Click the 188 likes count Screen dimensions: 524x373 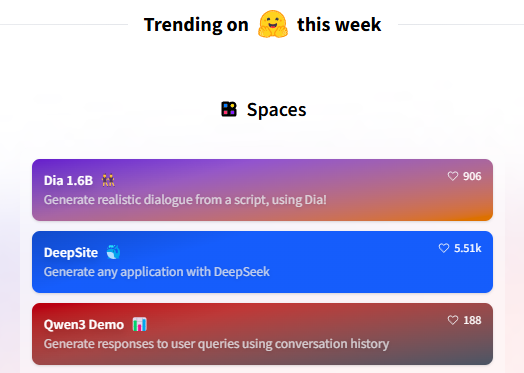(472, 320)
